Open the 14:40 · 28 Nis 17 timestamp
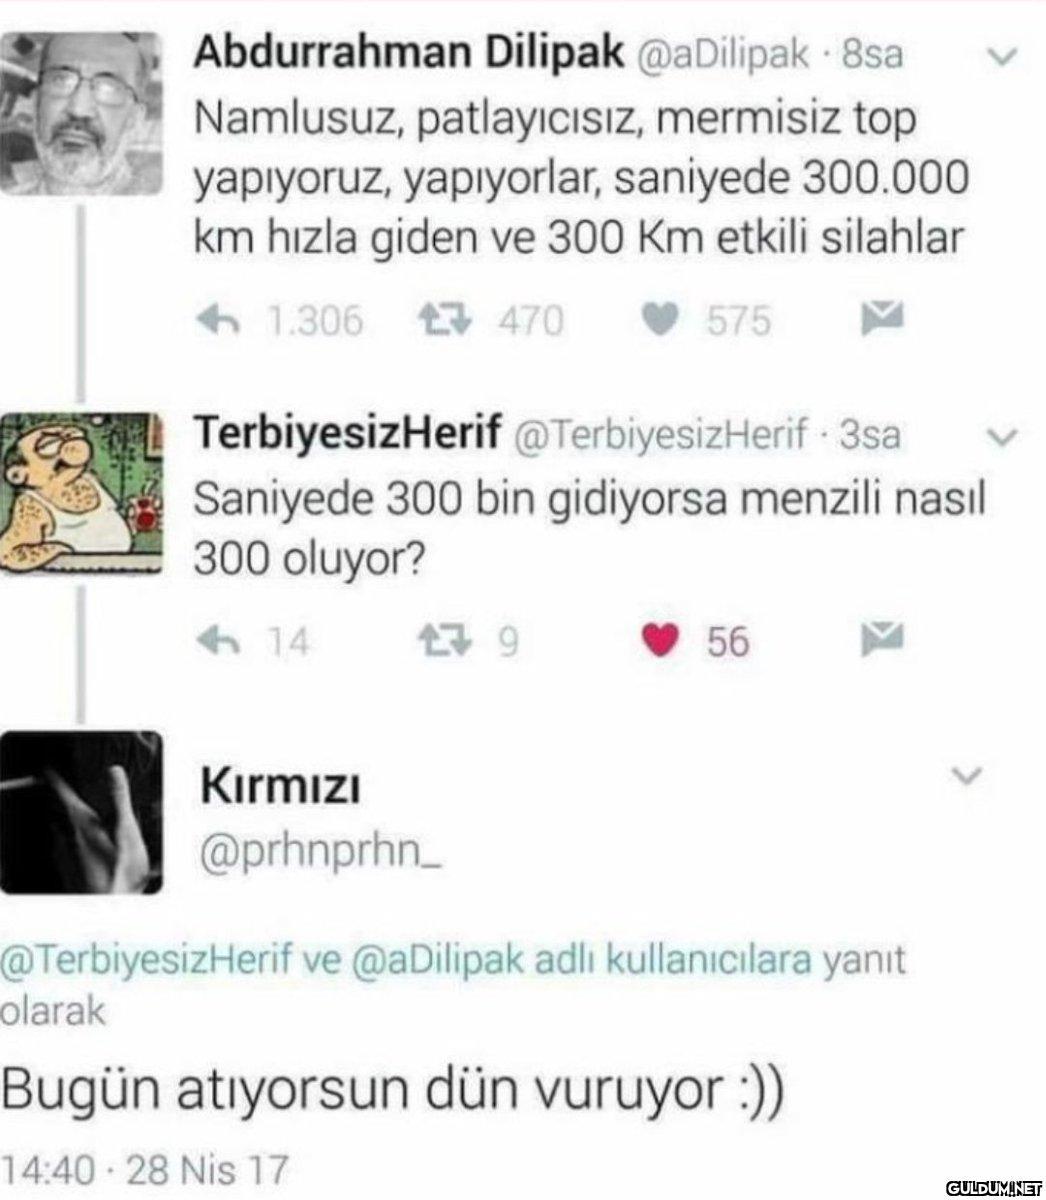This screenshot has height=1200, width=1046. (143, 1170)
